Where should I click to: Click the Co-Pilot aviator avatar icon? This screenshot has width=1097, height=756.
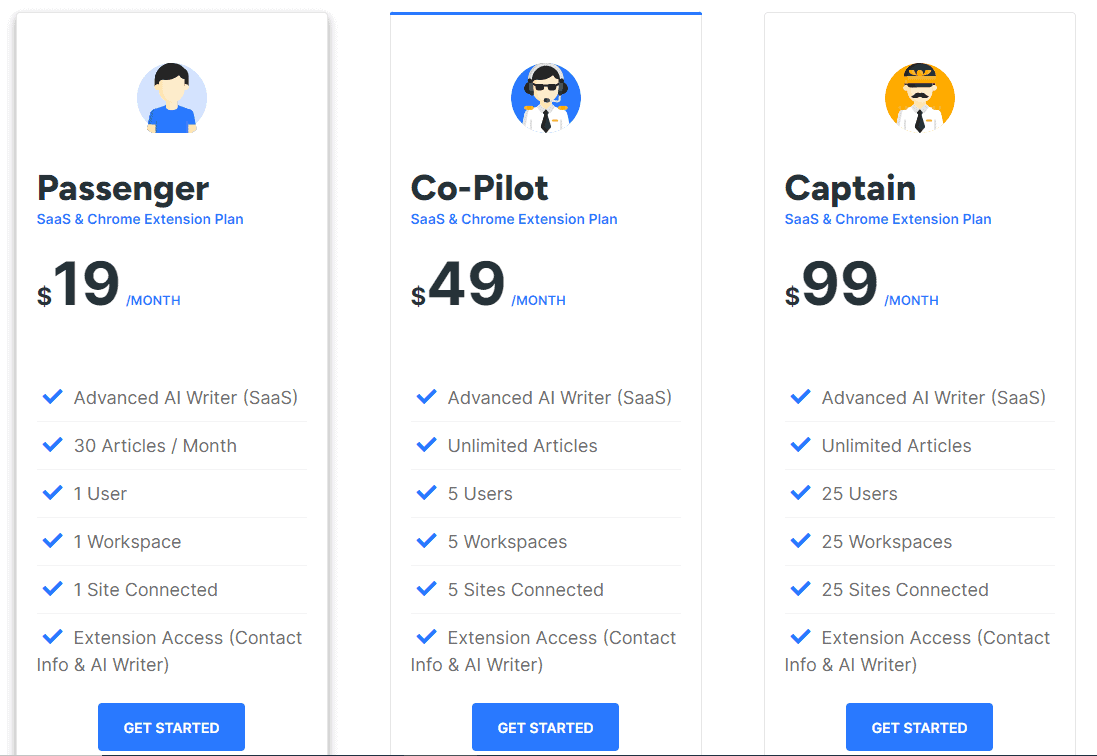click(545, 97)
